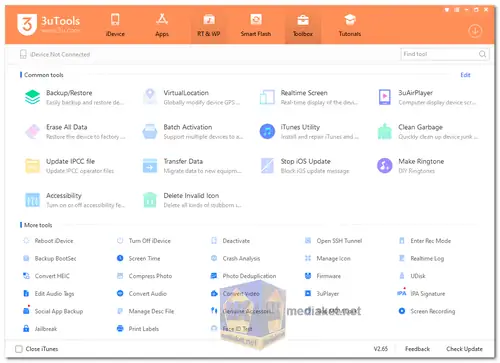The image size is (500, 363).
Task: Launch VirtualLocation via its pin icon
Action: click(x=150, y=96)
